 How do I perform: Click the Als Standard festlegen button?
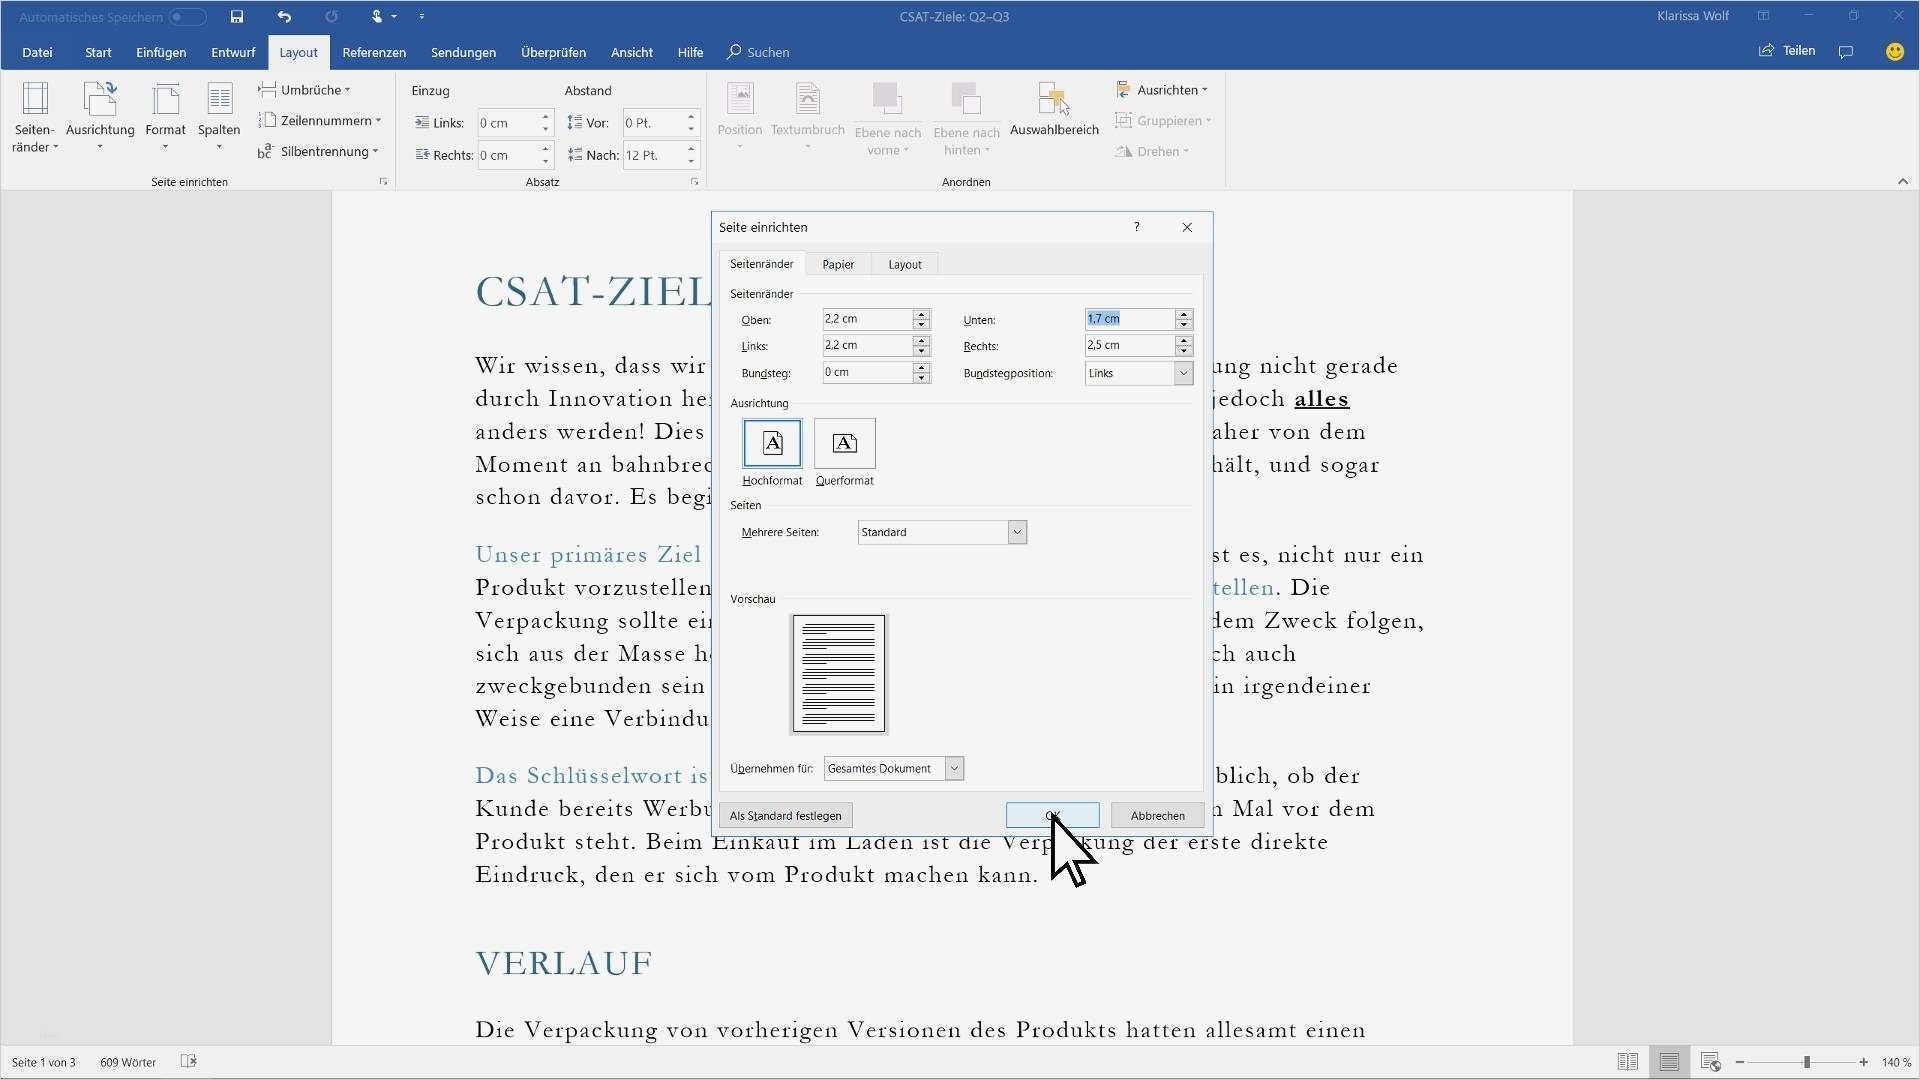click(785, 815)
